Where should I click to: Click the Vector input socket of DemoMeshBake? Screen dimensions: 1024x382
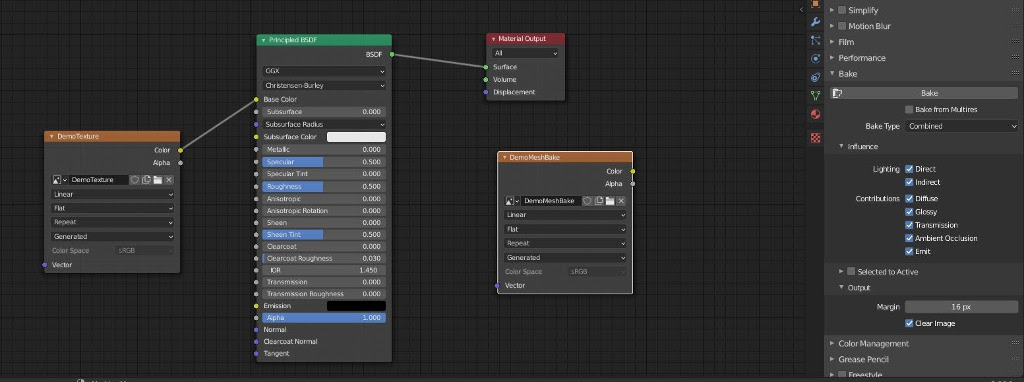(497, 285)
